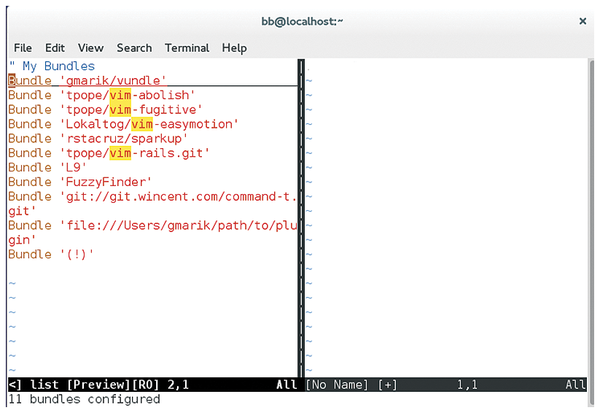600x413 pixels.
Task: Open the Terminal menu
Action: pos(187,48)
